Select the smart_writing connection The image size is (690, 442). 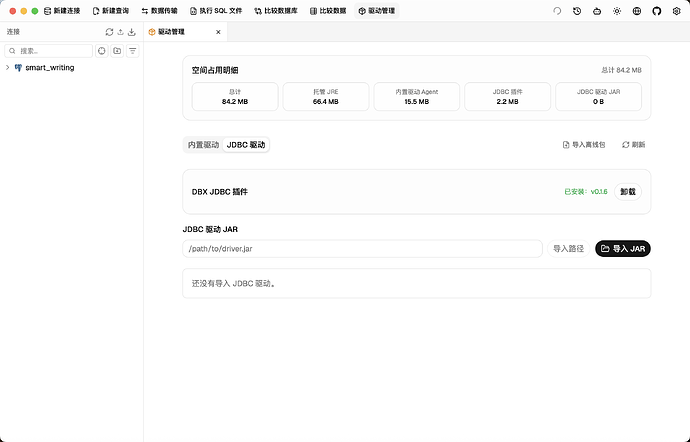(x=50, y=67)
